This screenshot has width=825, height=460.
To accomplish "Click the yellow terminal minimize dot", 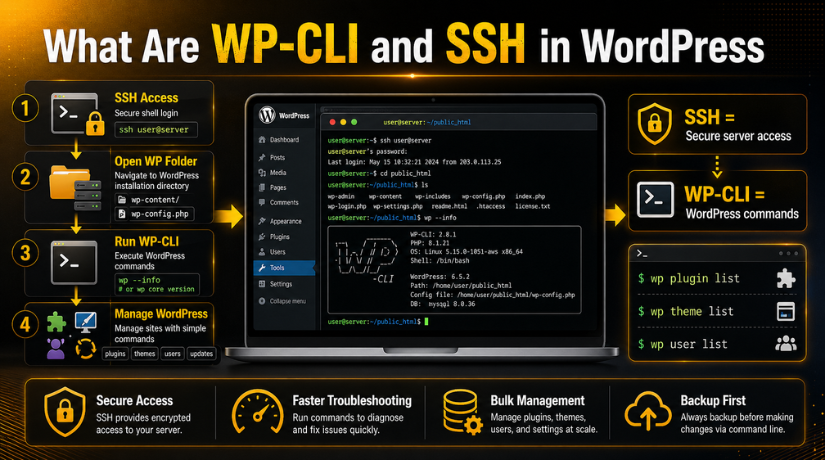I will point(343,122).
